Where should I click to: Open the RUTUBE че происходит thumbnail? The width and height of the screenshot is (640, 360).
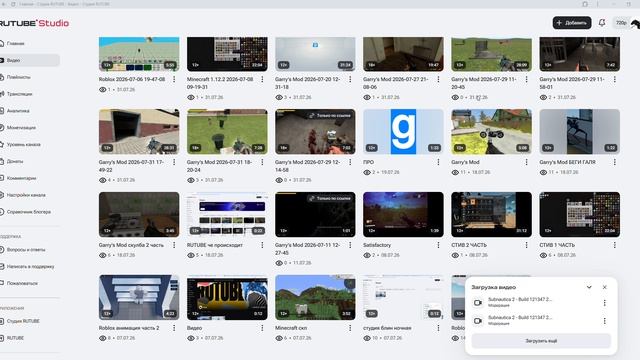227,214
